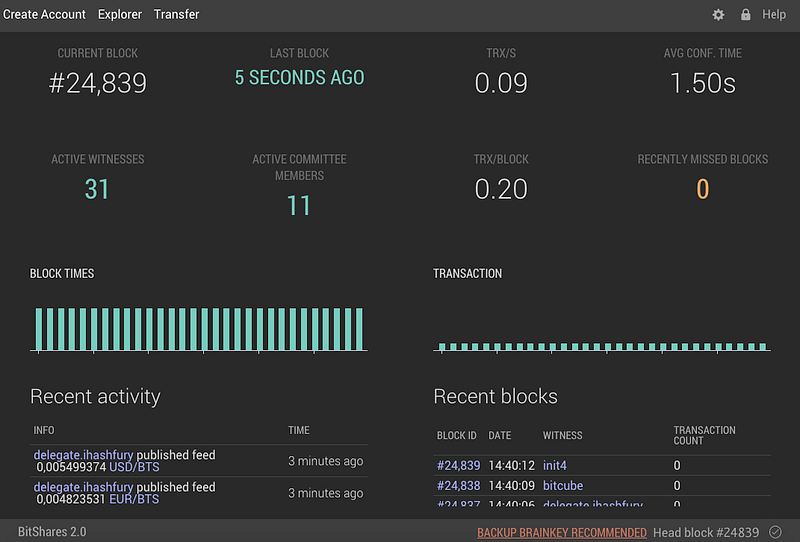Click the Active Witnesses count 31
The width and height of the screenshot is (800, 542).
click(x=97, y=189)
